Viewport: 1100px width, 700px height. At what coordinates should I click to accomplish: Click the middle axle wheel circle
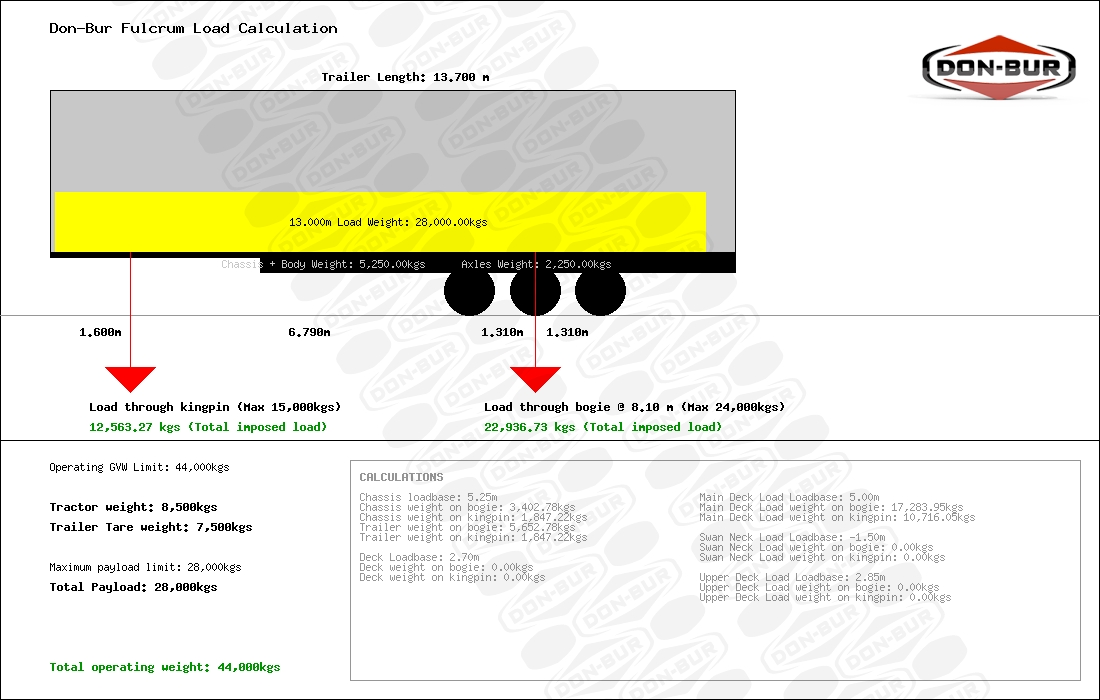pos(535,290)
